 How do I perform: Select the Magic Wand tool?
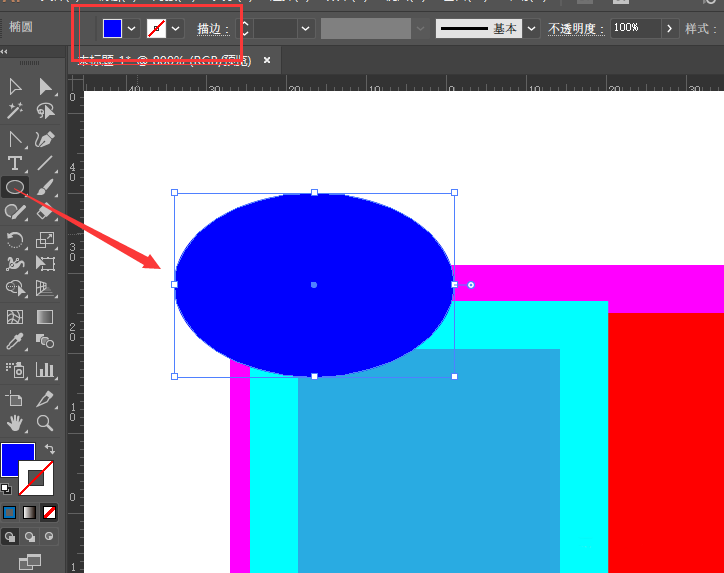[x=15, y=110]
